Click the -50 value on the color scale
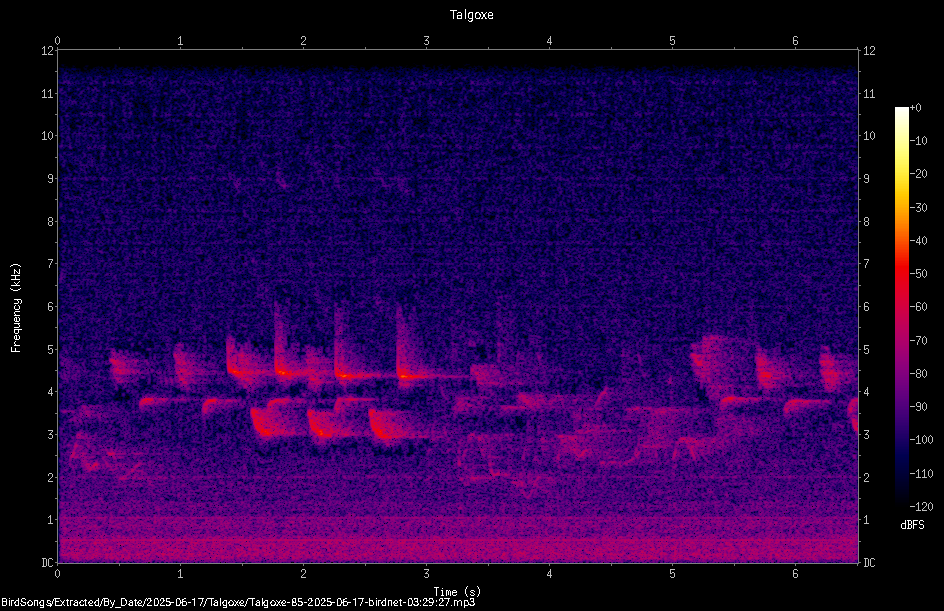The image size is (944, 611). pyautogui.click(x=919, y=274)
